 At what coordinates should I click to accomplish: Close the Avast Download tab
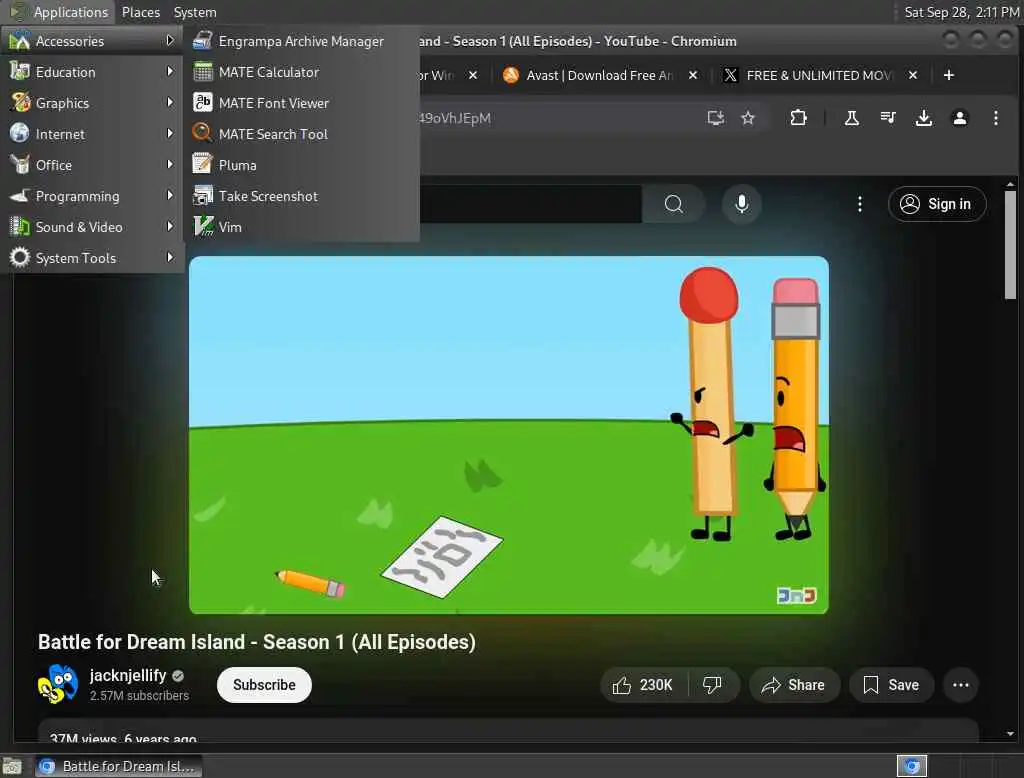tap(693, 75)
